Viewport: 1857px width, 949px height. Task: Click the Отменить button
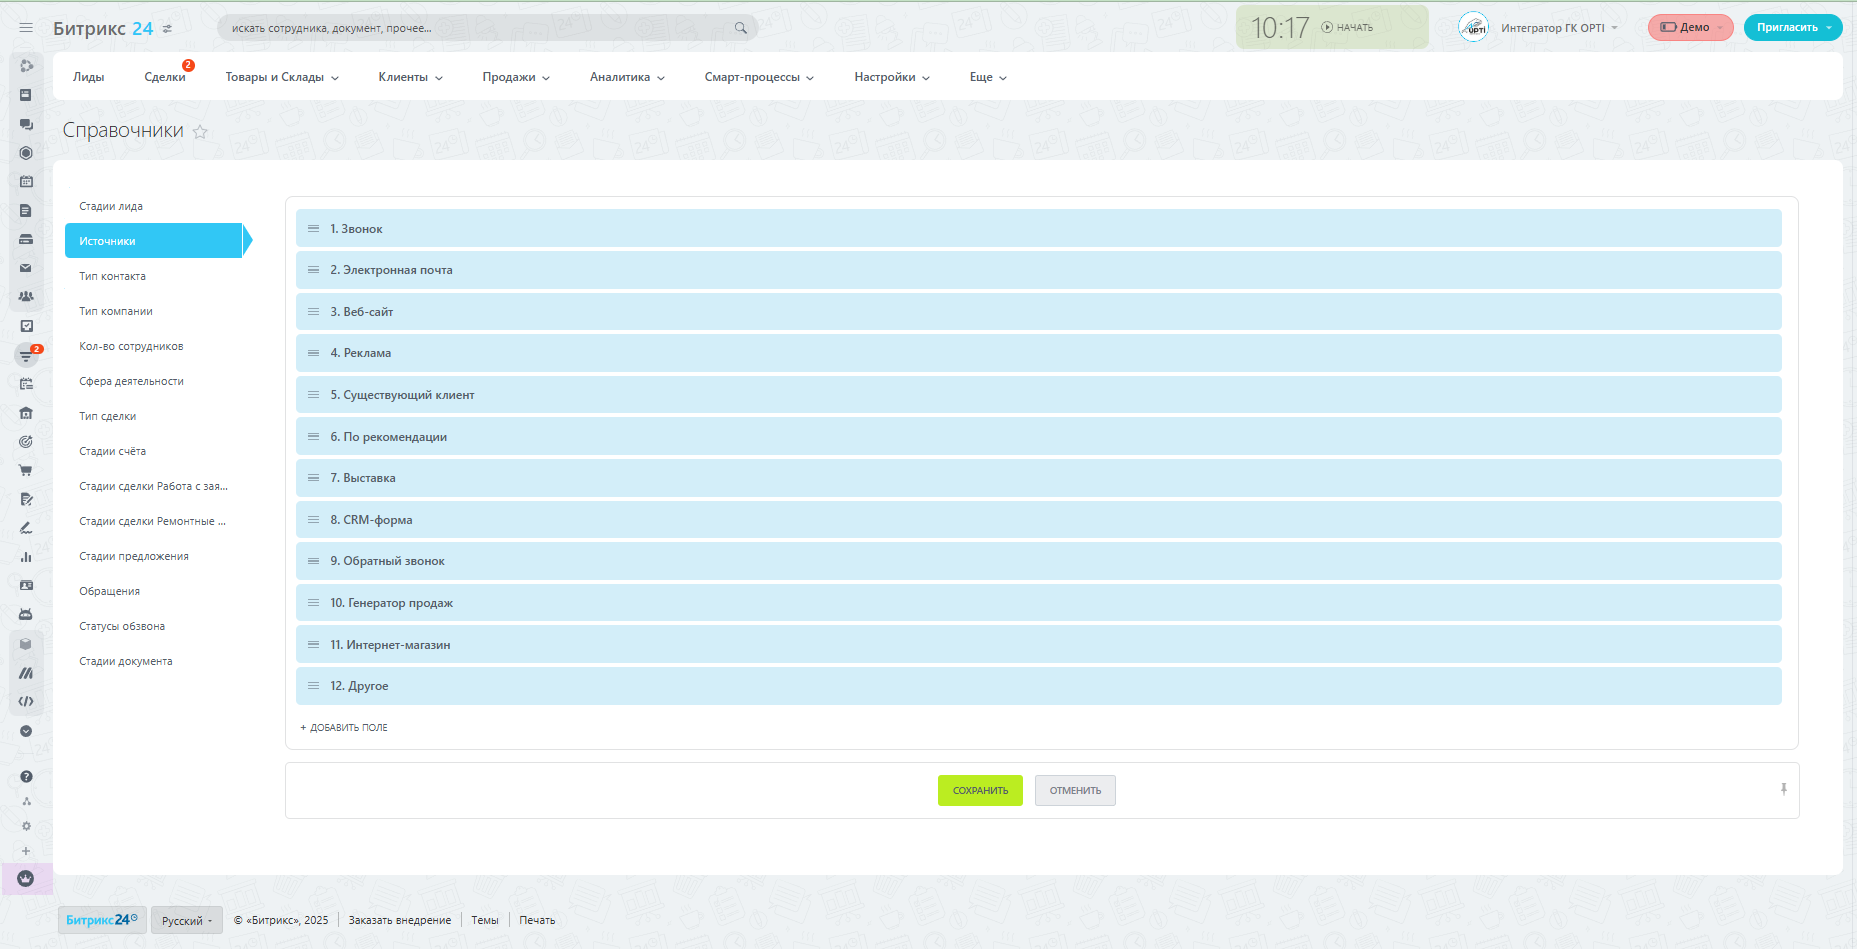pyautogui.click(x=1075, y=790)
